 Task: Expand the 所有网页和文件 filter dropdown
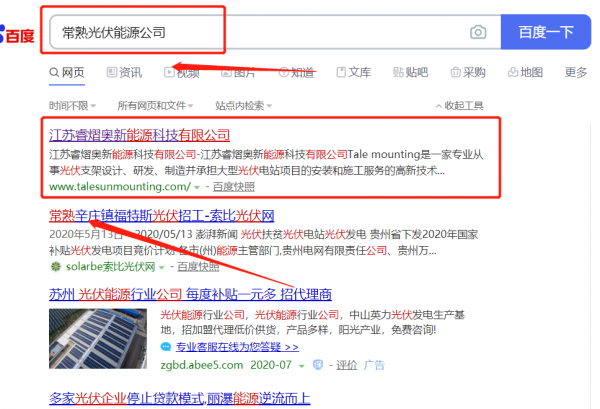tap(155, 105)
